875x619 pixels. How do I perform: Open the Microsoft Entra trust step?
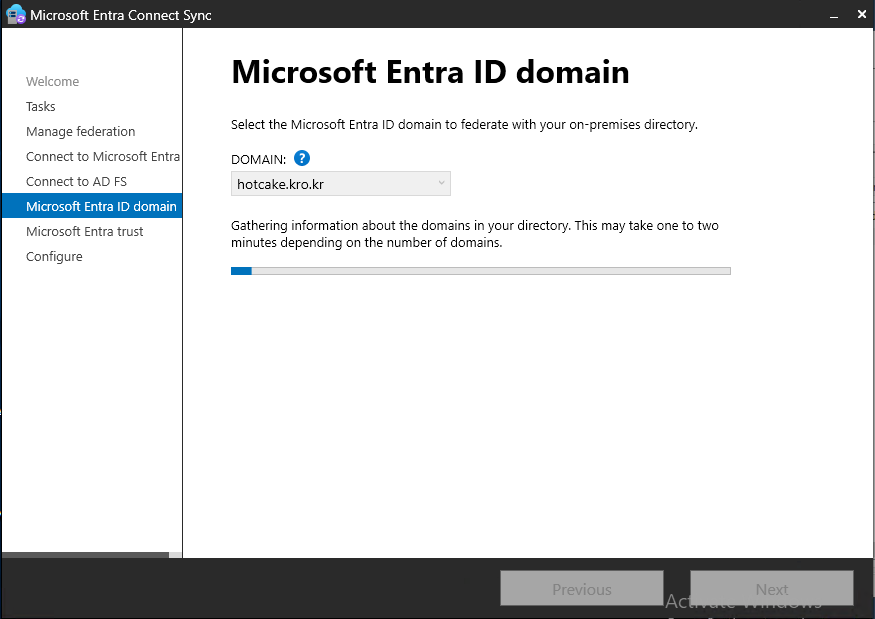pos(84,232)
